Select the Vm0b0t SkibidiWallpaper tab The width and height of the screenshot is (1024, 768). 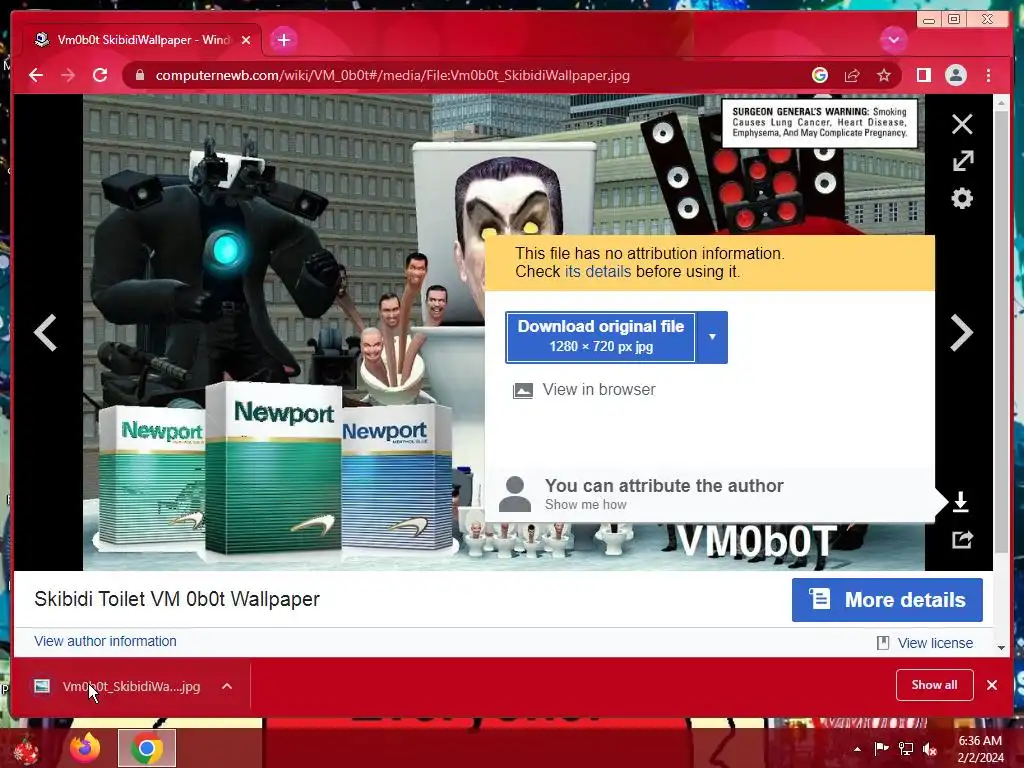pos(141,40)
